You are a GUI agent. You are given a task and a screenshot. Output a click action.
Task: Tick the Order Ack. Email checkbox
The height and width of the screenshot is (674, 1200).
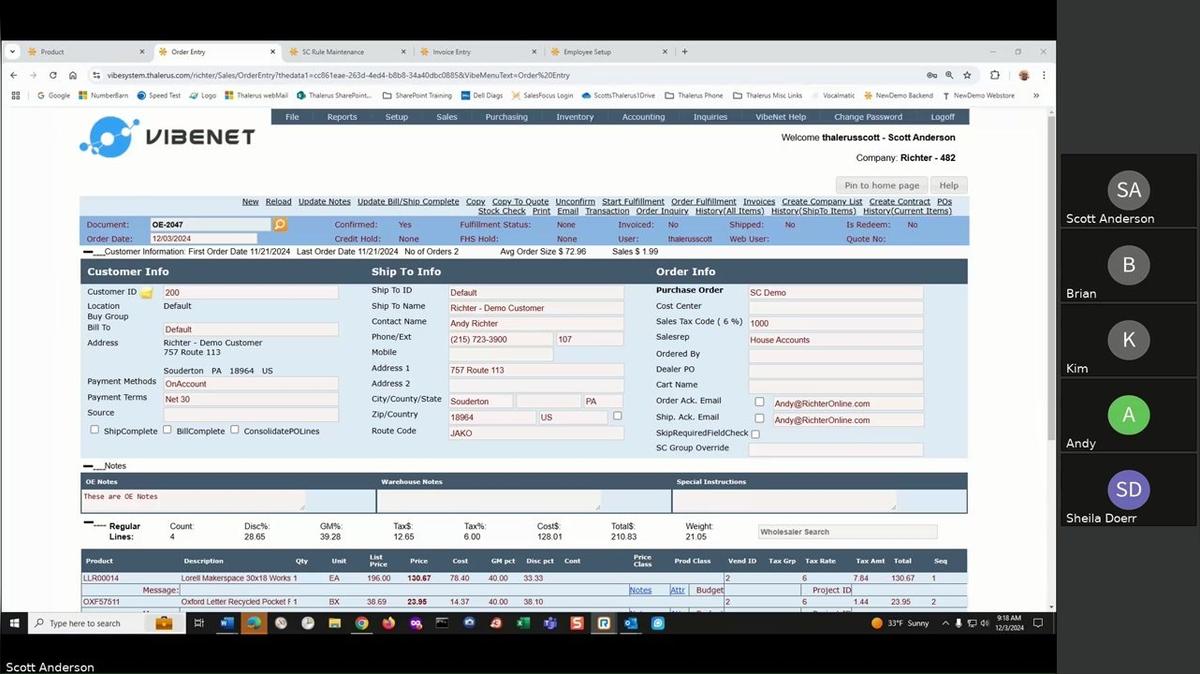point(759,402)
